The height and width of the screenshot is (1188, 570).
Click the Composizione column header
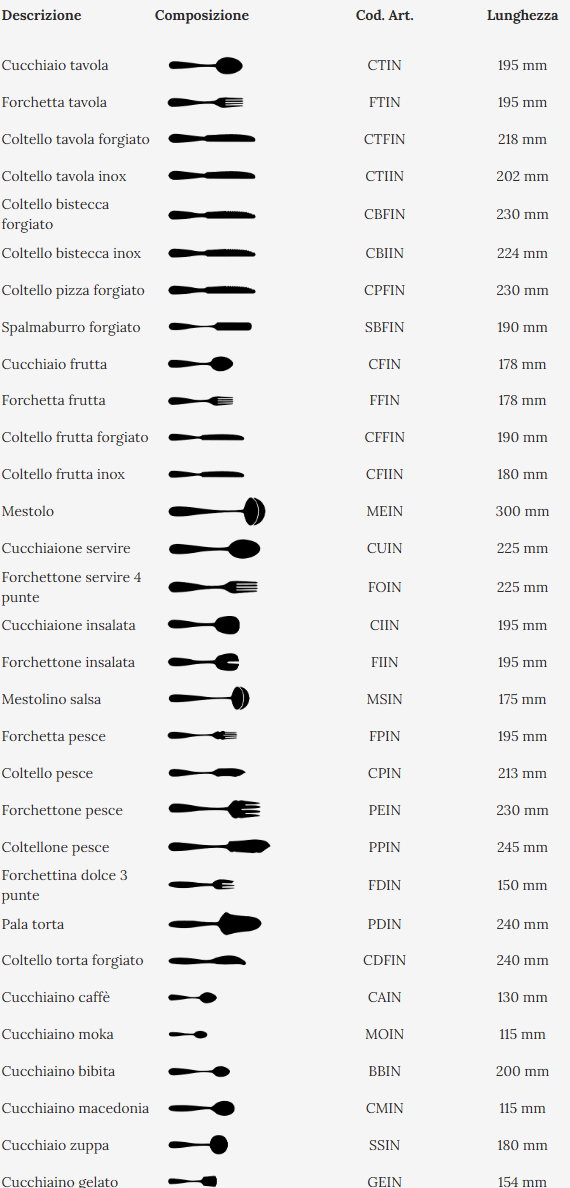tap(202, 15)
